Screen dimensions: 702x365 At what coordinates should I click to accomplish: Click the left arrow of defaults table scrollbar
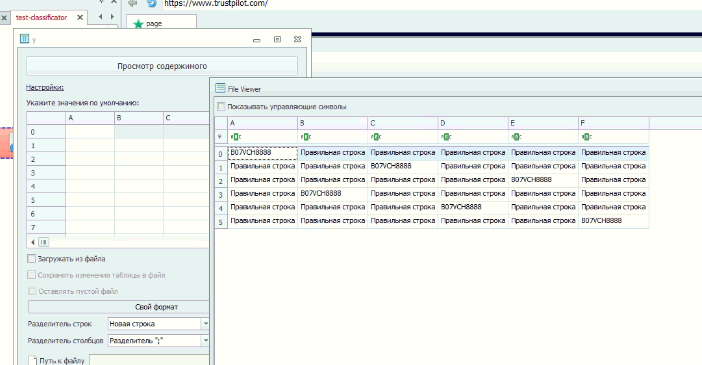[33, 242]
